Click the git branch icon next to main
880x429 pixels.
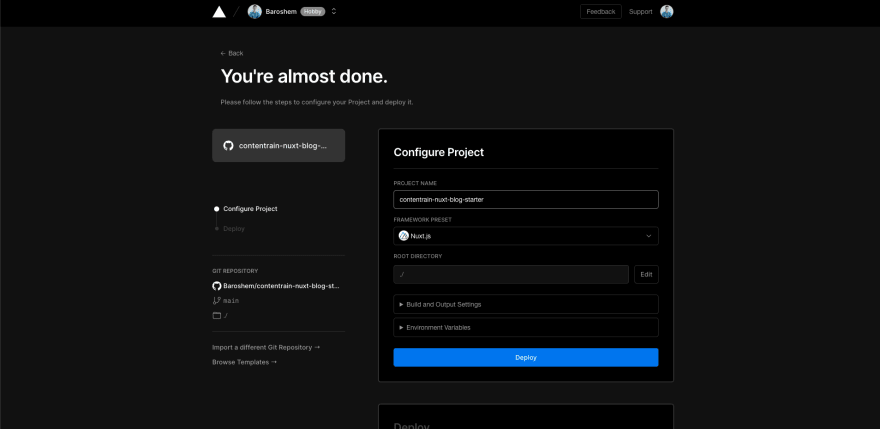coord(217,300)
